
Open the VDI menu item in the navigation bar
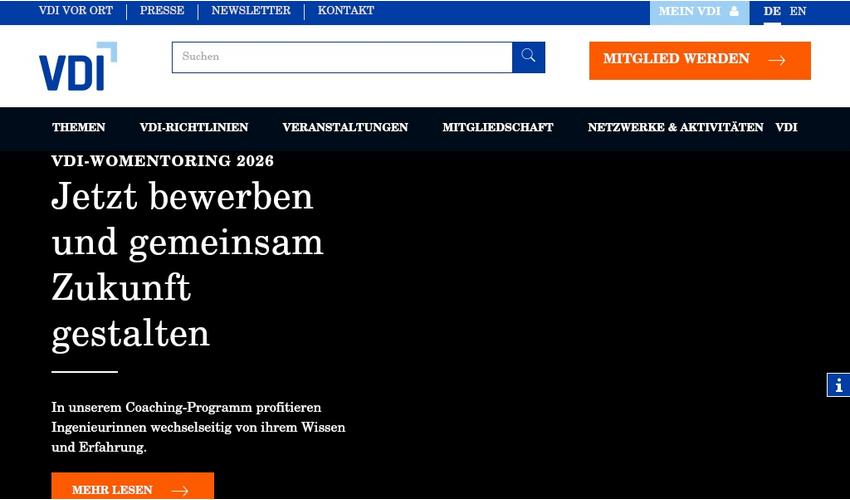click(x=786, y=127)
